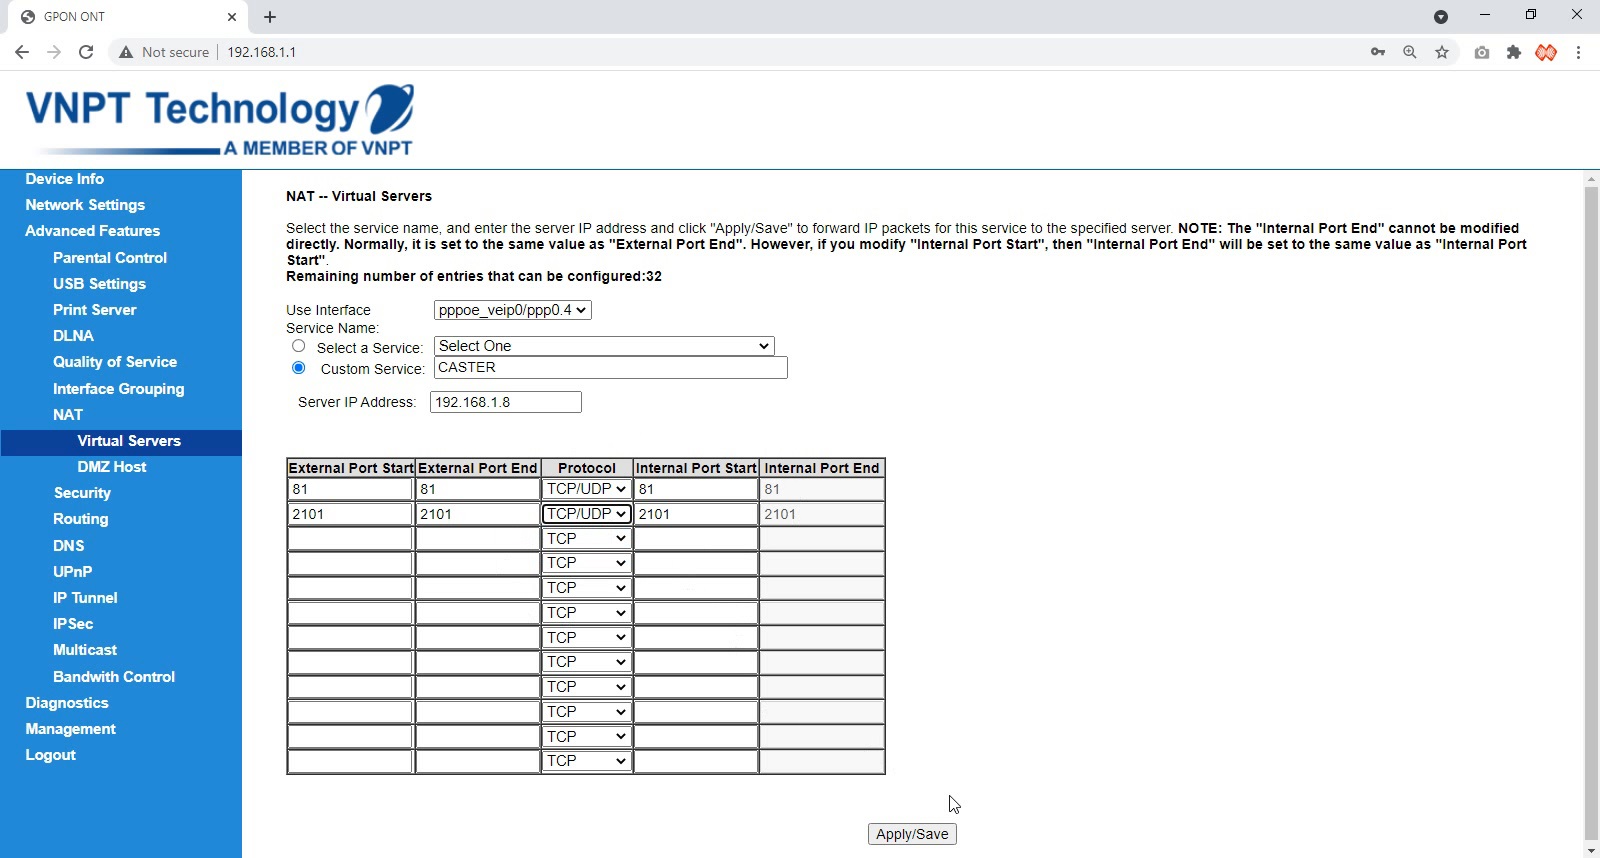Click the Custom Service text field
The image size is (1600, 858).
click(x=610, y=368)
